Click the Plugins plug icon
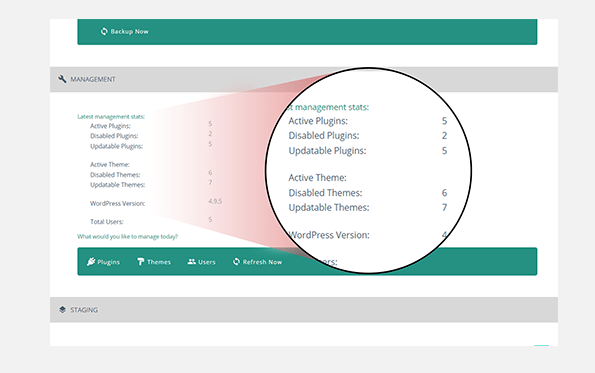 91,261
